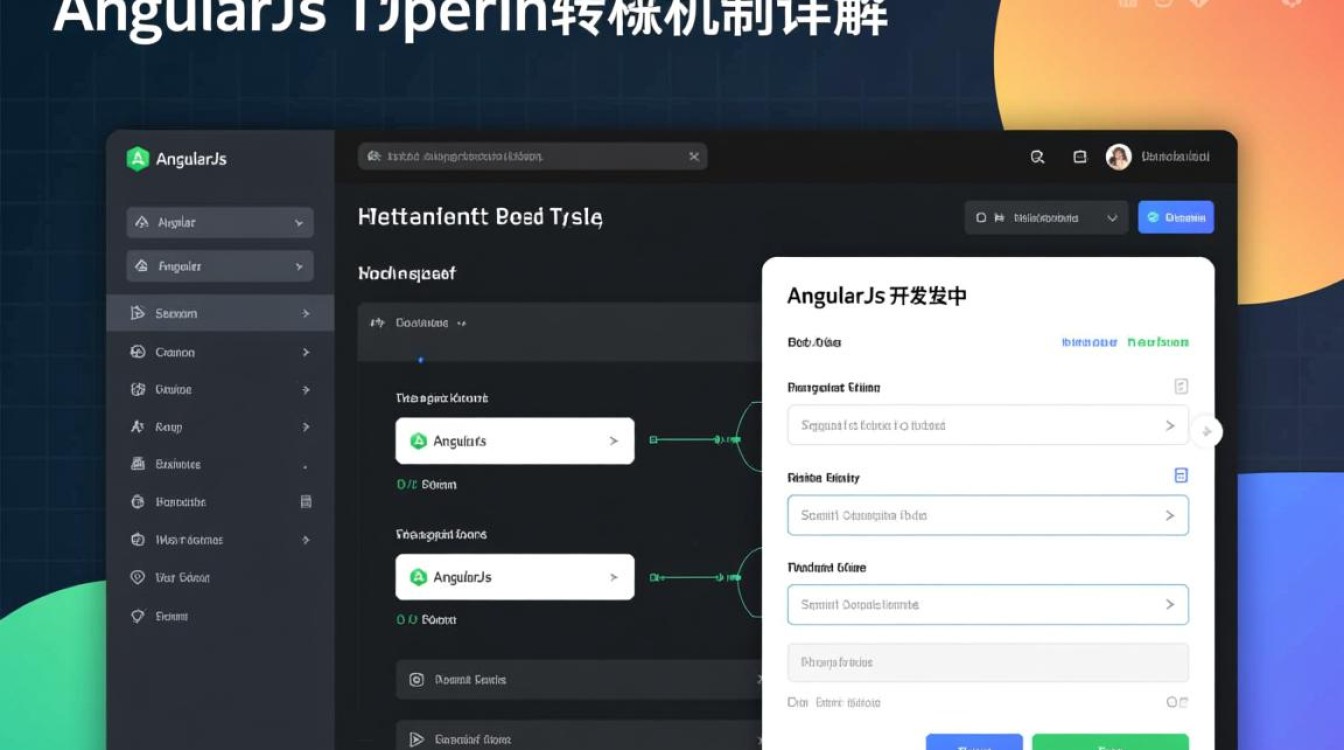This screenshot has height=750, width=1344.
Task: Open the filter dropdown next to the blue button
Action: click(x=1046, y=217)
